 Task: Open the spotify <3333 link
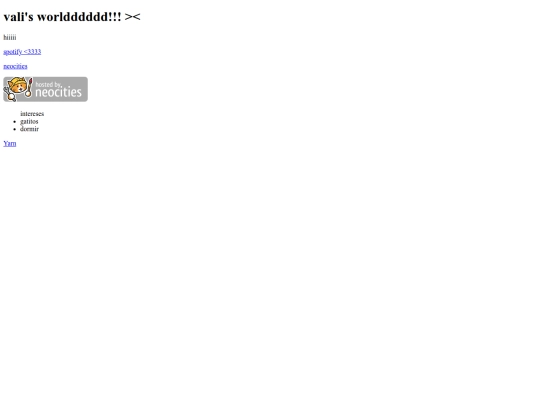[x=22, y=52]
